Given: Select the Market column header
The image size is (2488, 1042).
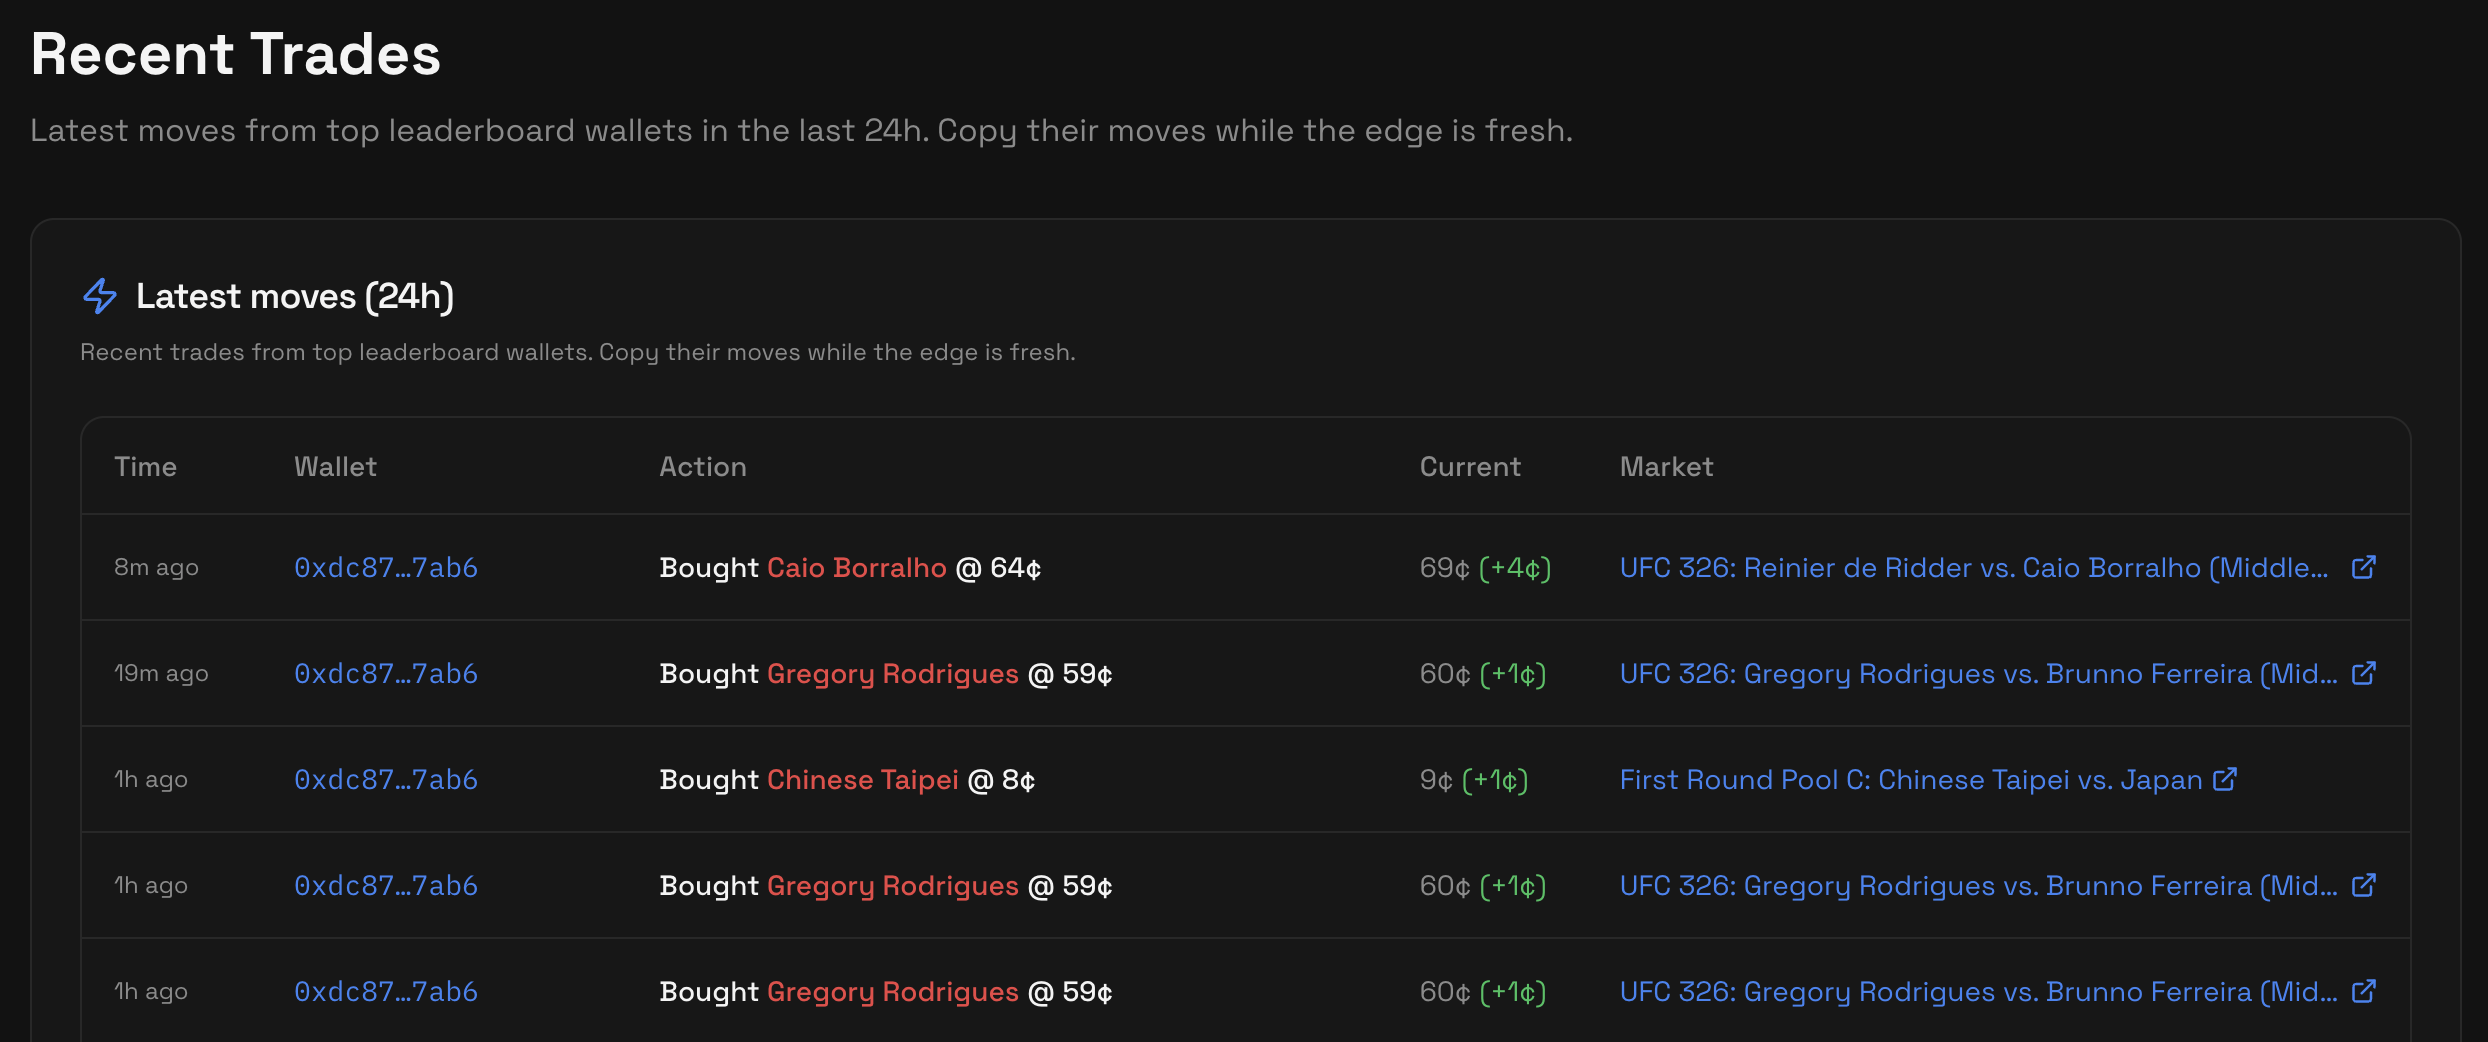Looking at the screenshot, I should click(1666, 466).
